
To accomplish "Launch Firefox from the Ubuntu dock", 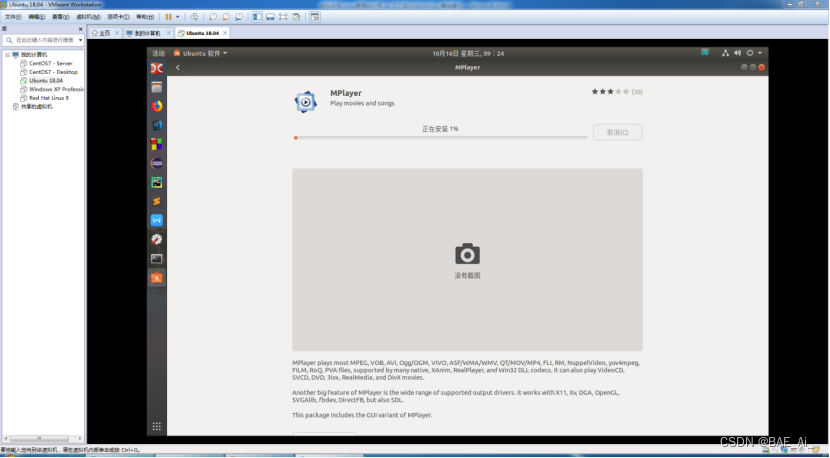I will coord(157,106).
